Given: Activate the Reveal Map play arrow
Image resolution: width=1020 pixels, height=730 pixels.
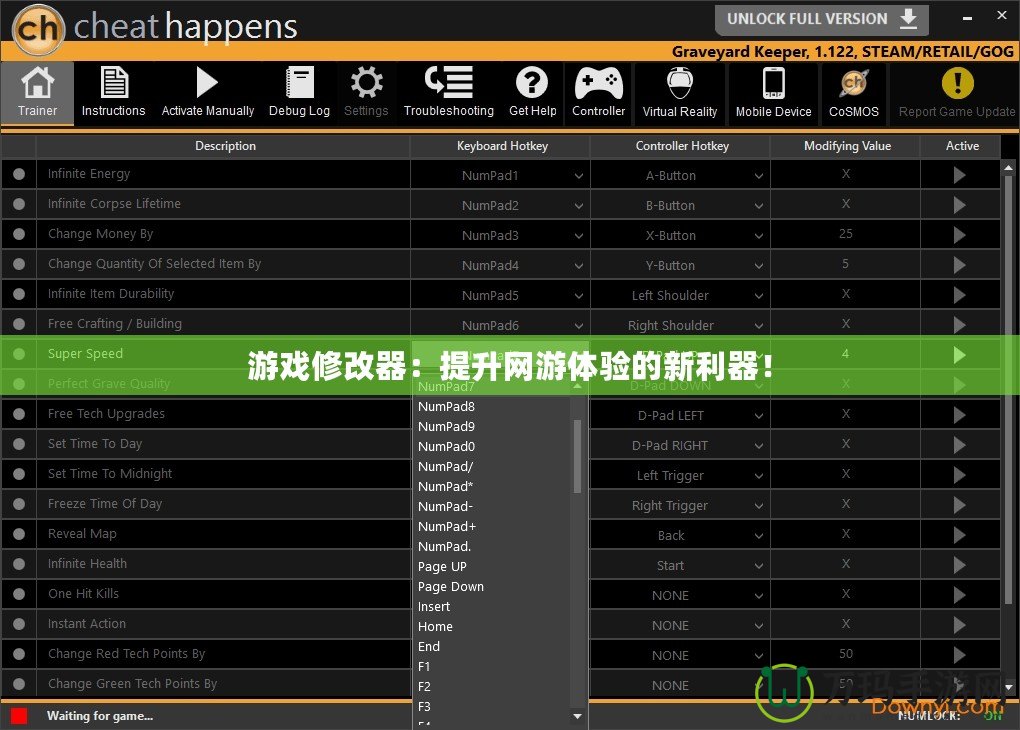Looking at the screenshot, I should [x=960, y=535].
